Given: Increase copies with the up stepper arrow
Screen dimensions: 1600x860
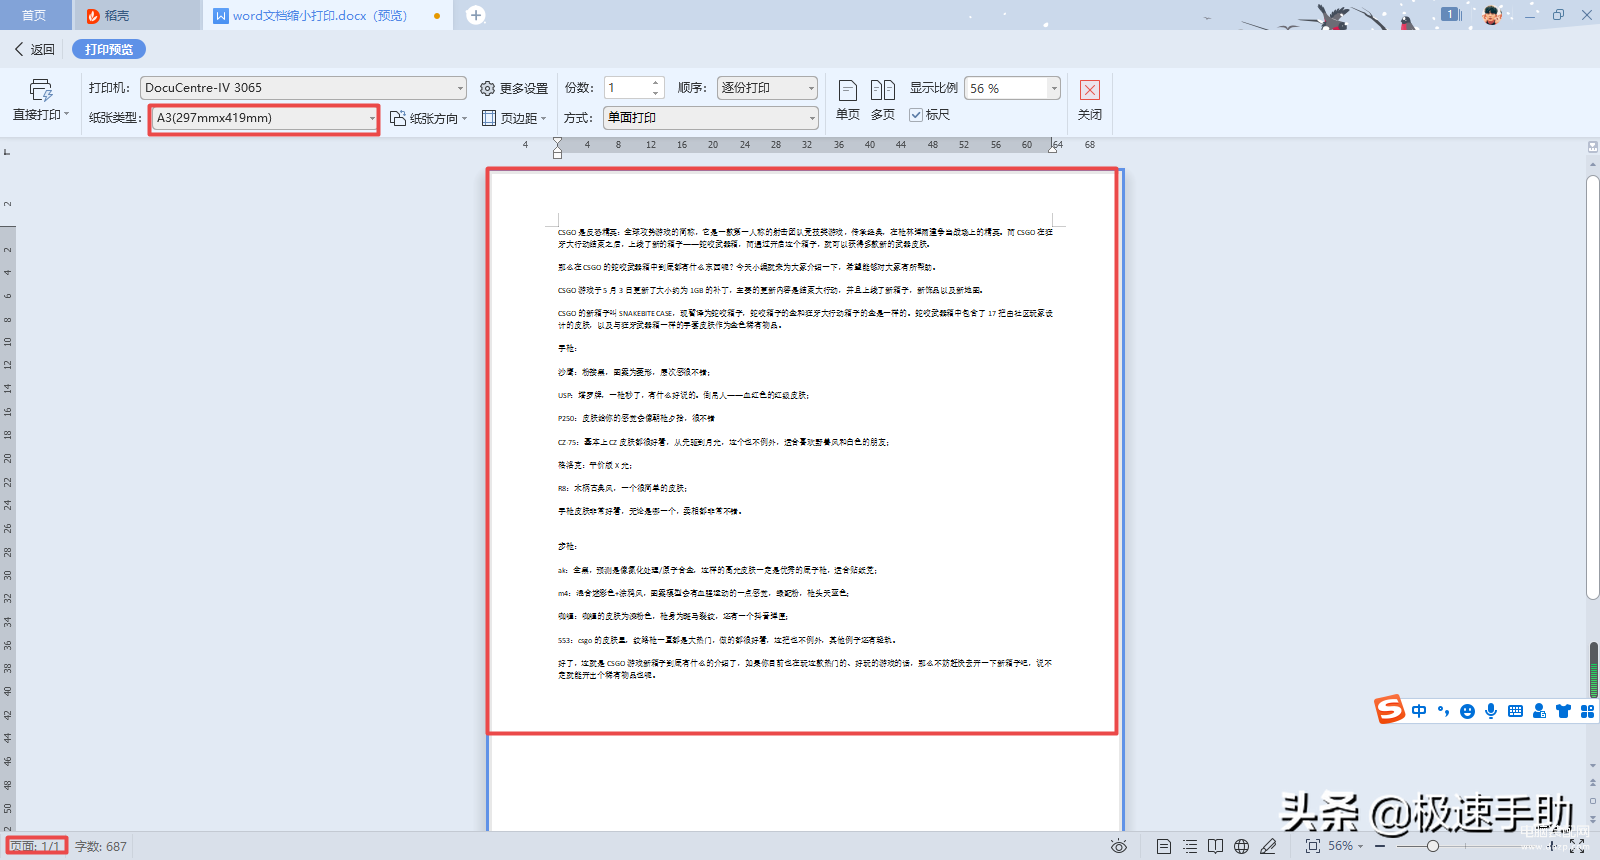Looking at the screenshot, I should pyautogui.click(x=656, y=83).
